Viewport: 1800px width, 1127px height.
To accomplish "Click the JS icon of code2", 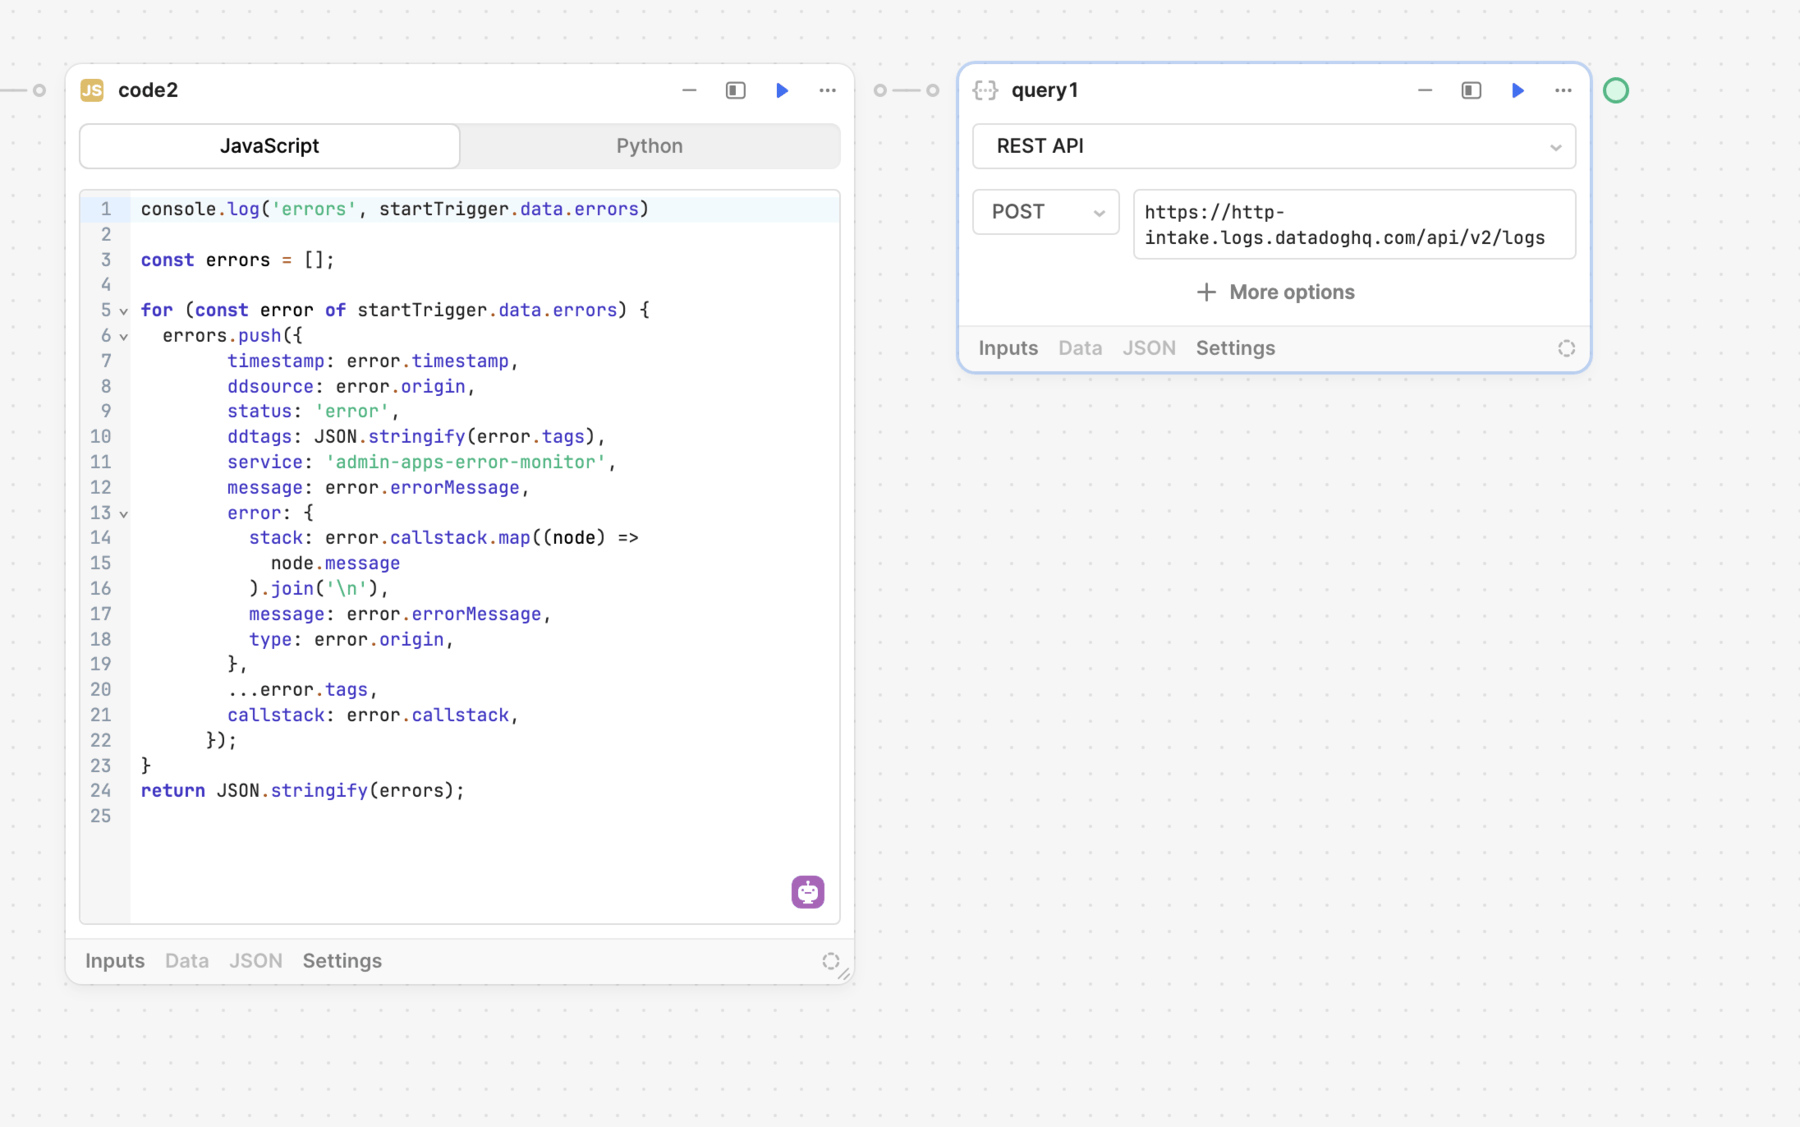I will tap(92, 90).
